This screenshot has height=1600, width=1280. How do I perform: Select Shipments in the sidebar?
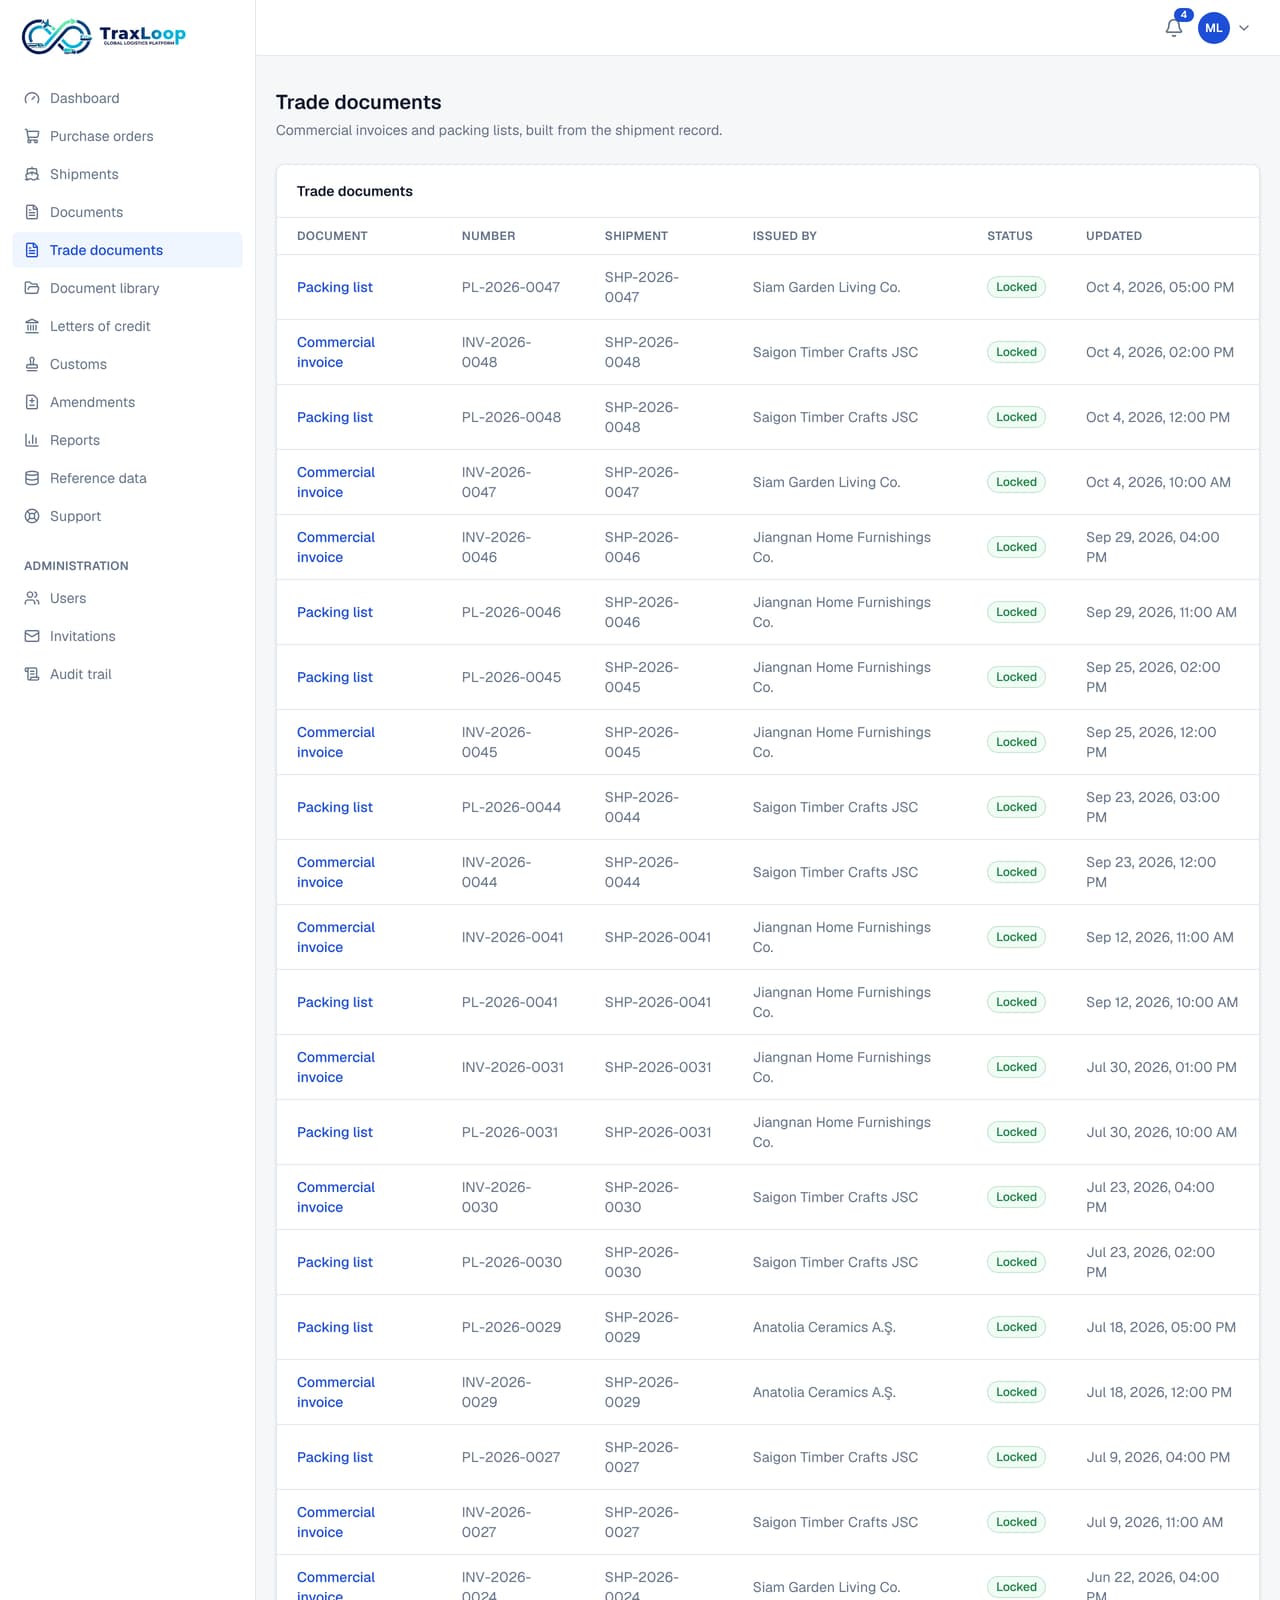coord(127,174)
